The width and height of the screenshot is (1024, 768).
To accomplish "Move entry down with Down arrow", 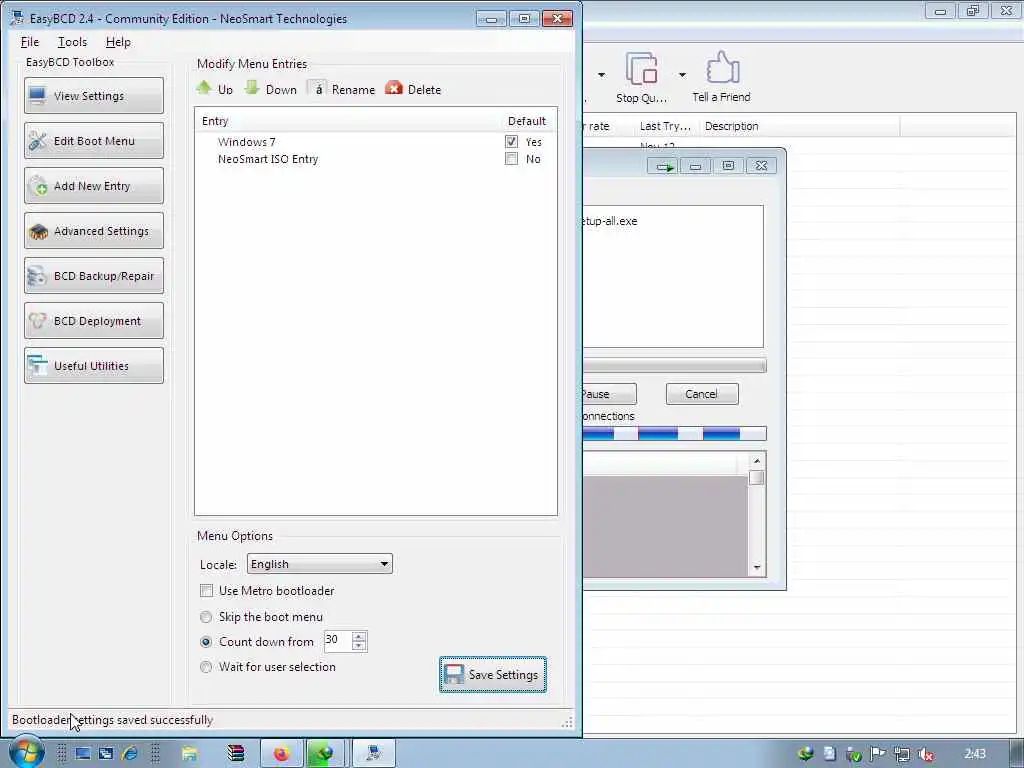I will pos(252,88).
